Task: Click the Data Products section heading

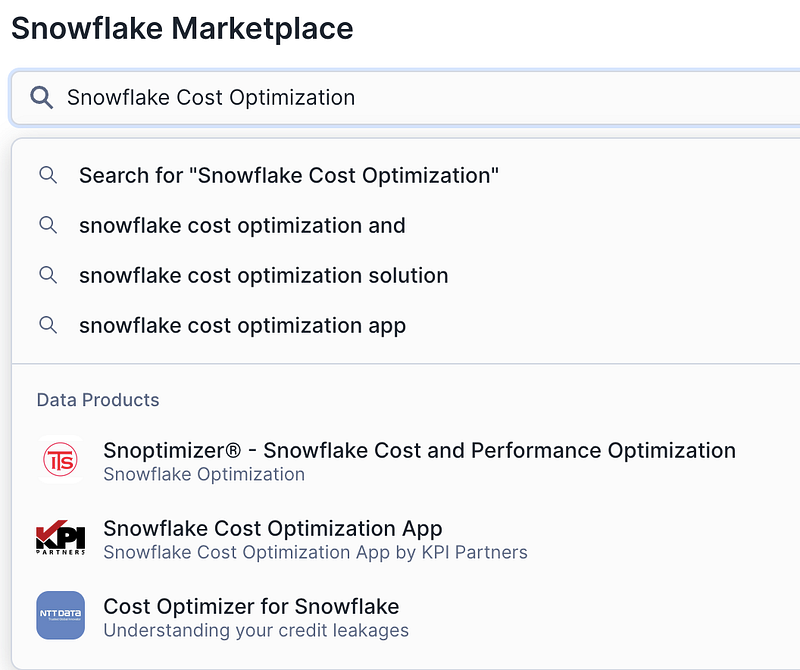Action: click(98, 400)
